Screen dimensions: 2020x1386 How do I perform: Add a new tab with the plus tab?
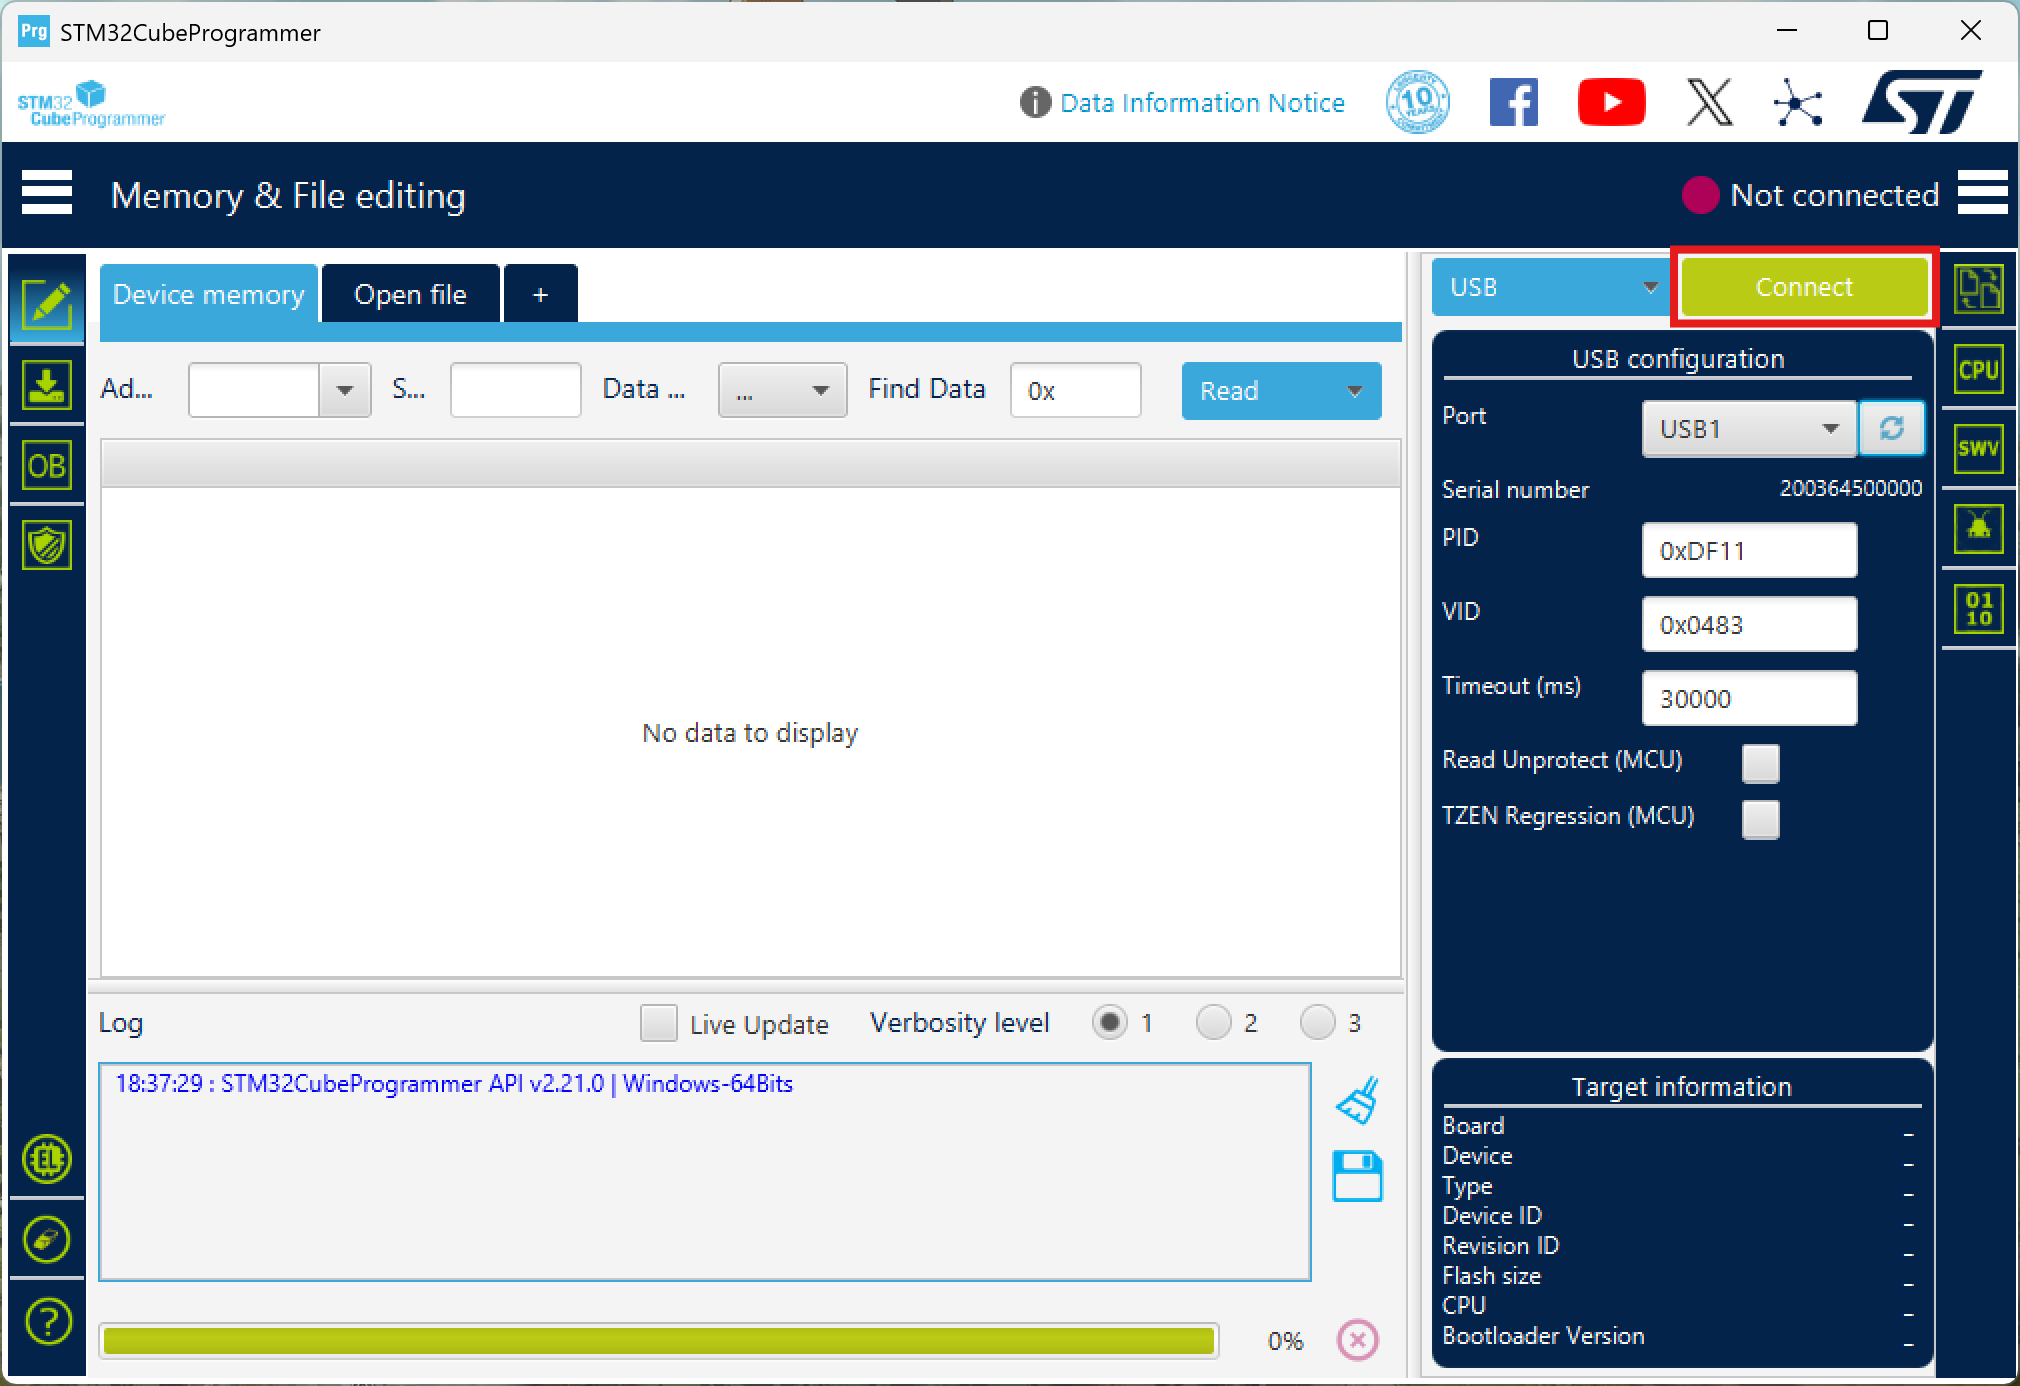tap(540, 295)
